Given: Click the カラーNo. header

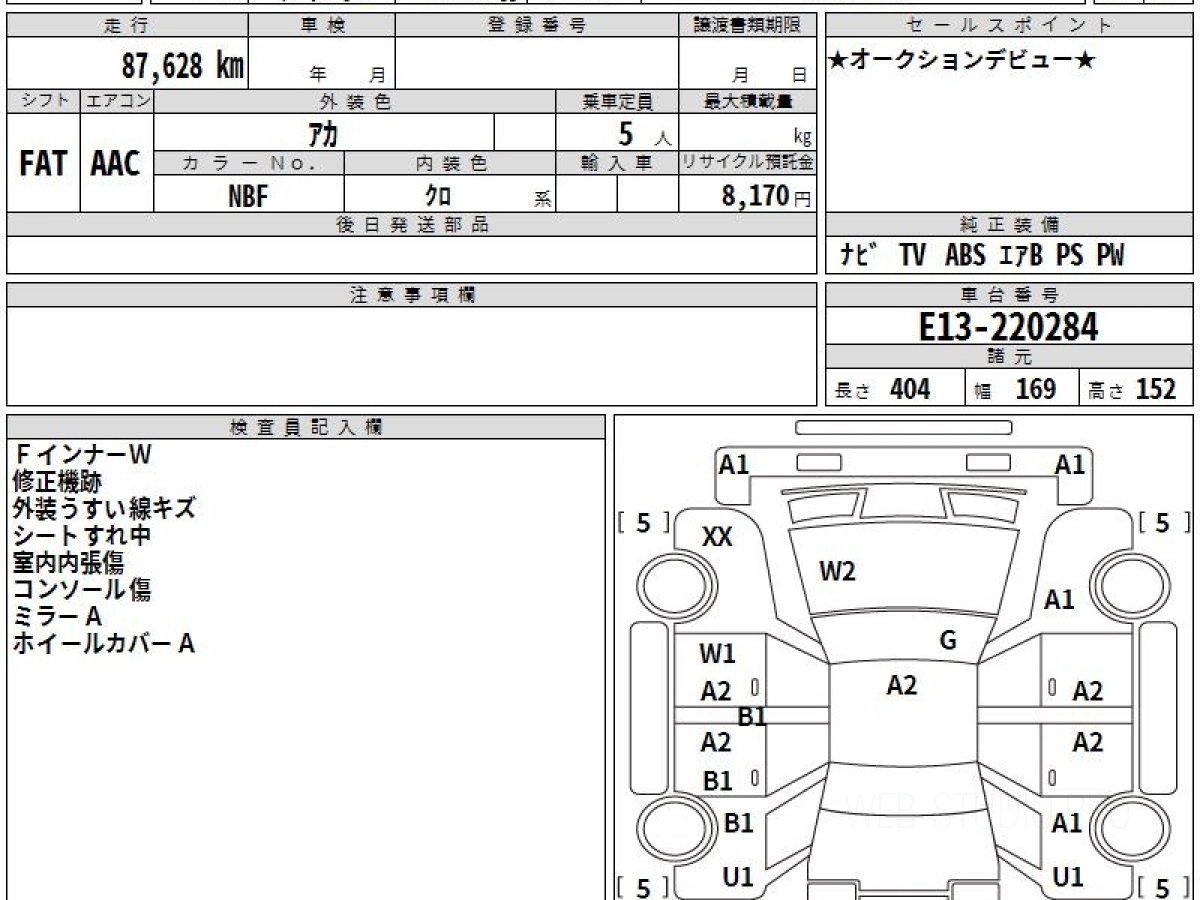Looking at the screenshot, I should (249, 163).
